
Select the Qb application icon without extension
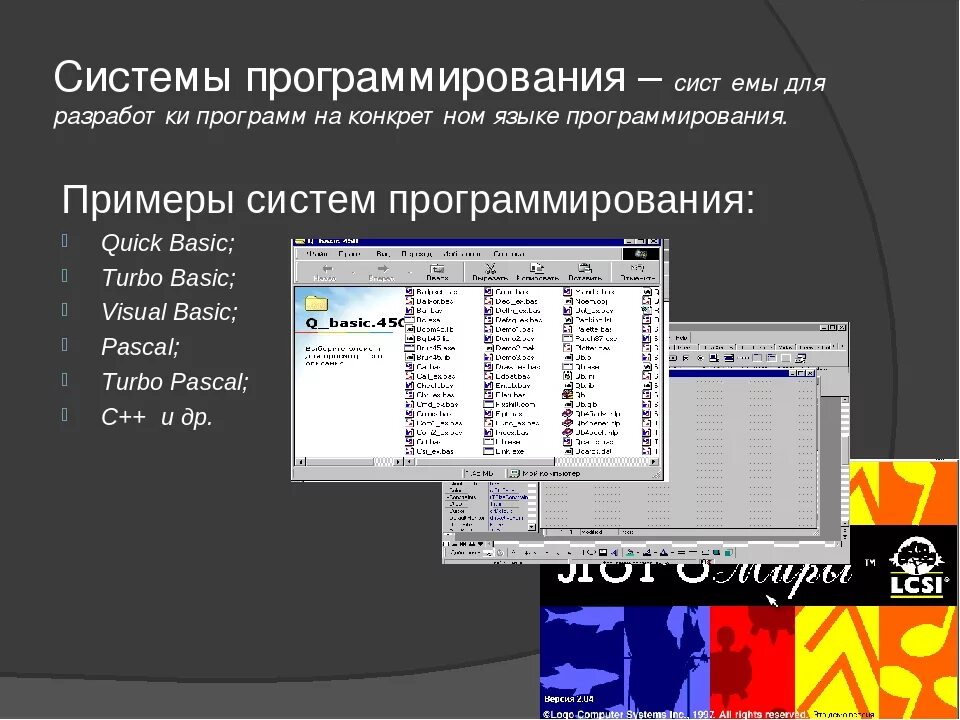click(x=574, y=395)
